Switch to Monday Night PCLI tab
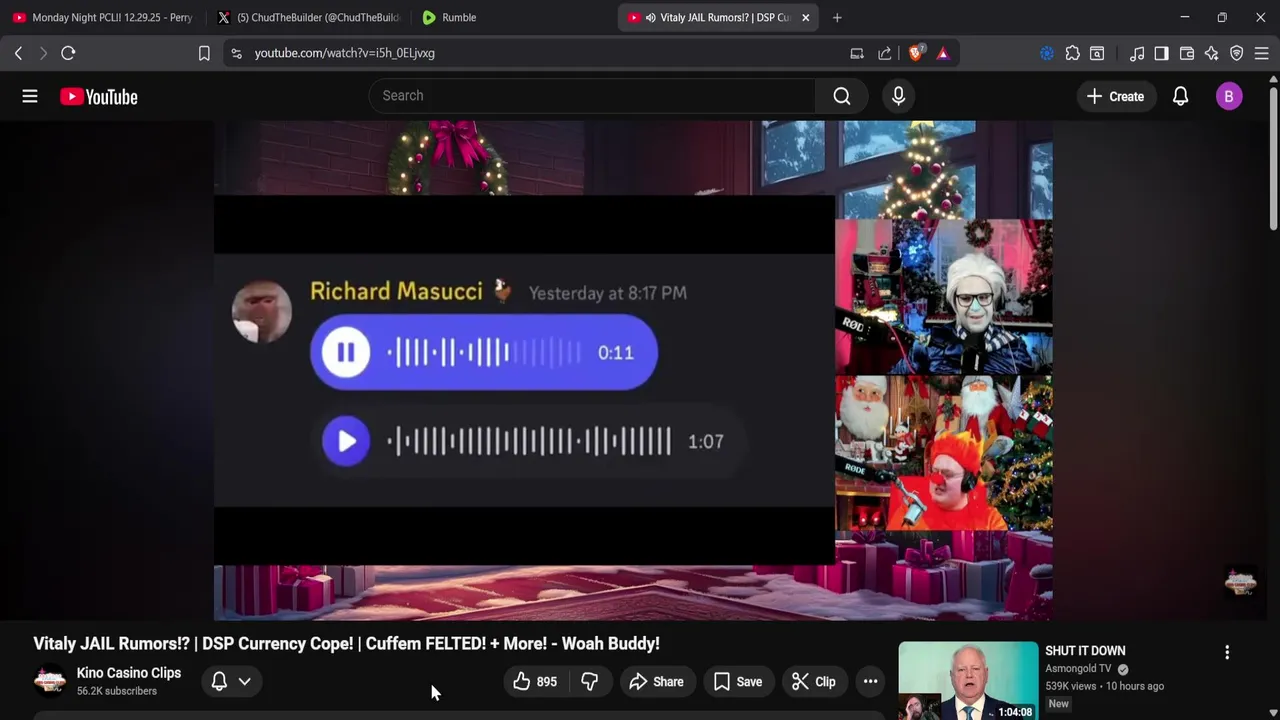The width and height of the screenshot is (1280, 720). point(103,17)
